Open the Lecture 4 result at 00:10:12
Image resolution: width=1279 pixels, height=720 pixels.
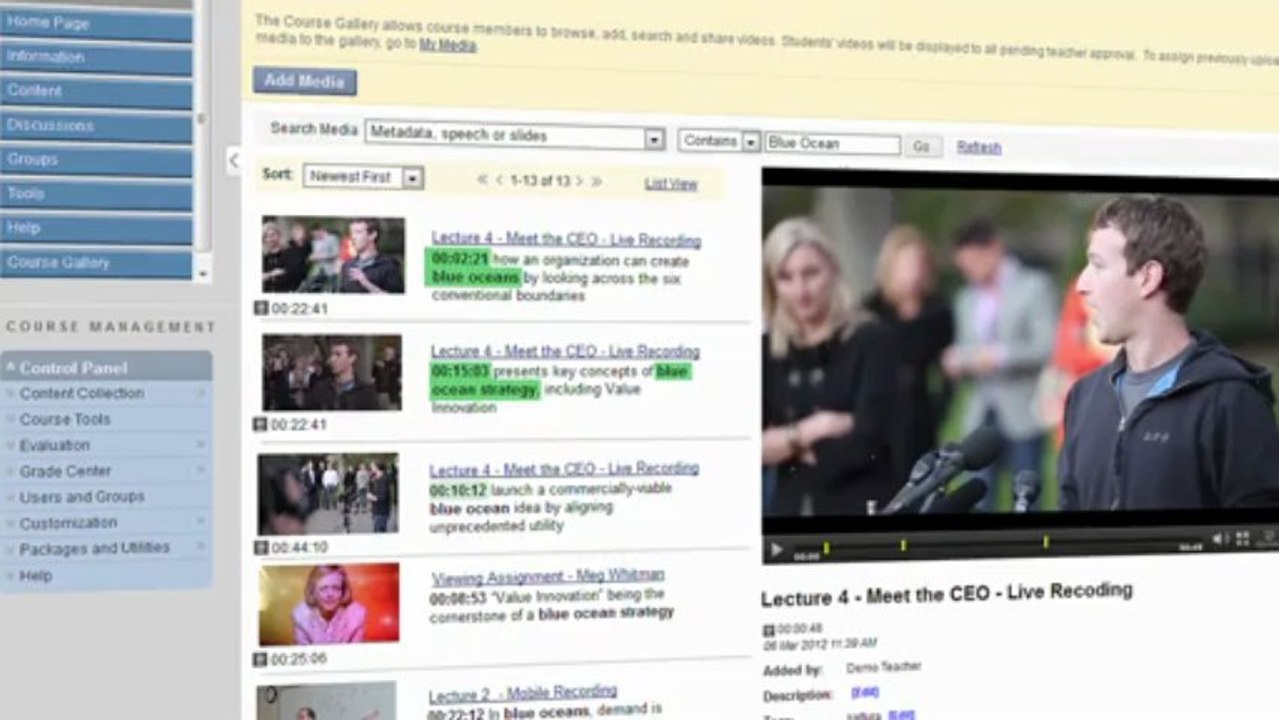(564, 469)
